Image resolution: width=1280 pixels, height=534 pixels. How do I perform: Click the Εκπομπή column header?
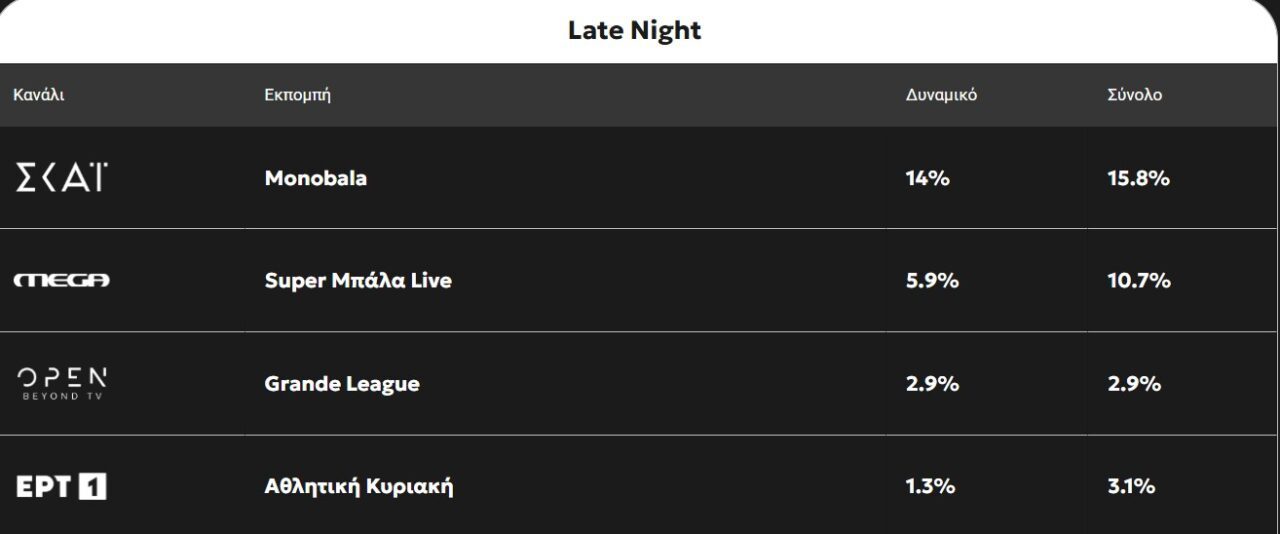(297, 95)
